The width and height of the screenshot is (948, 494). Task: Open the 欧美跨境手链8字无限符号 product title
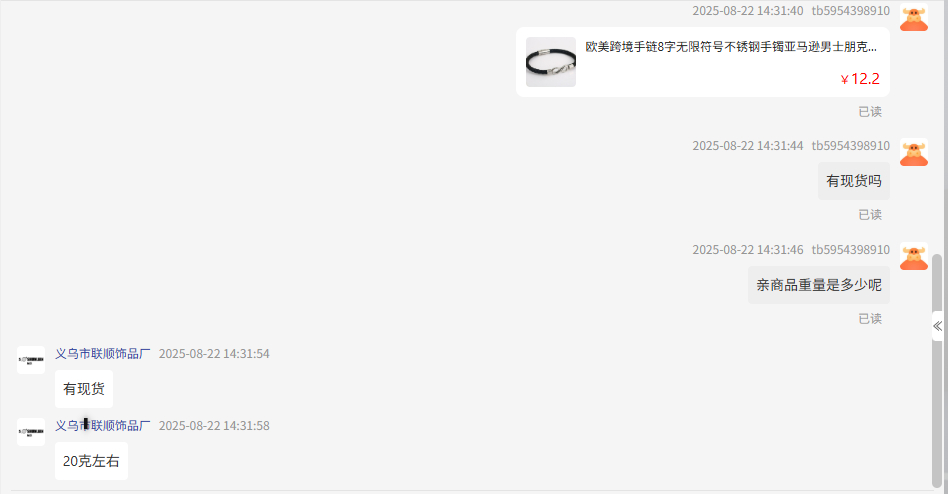pyautogui.click(x=730, y=47)
